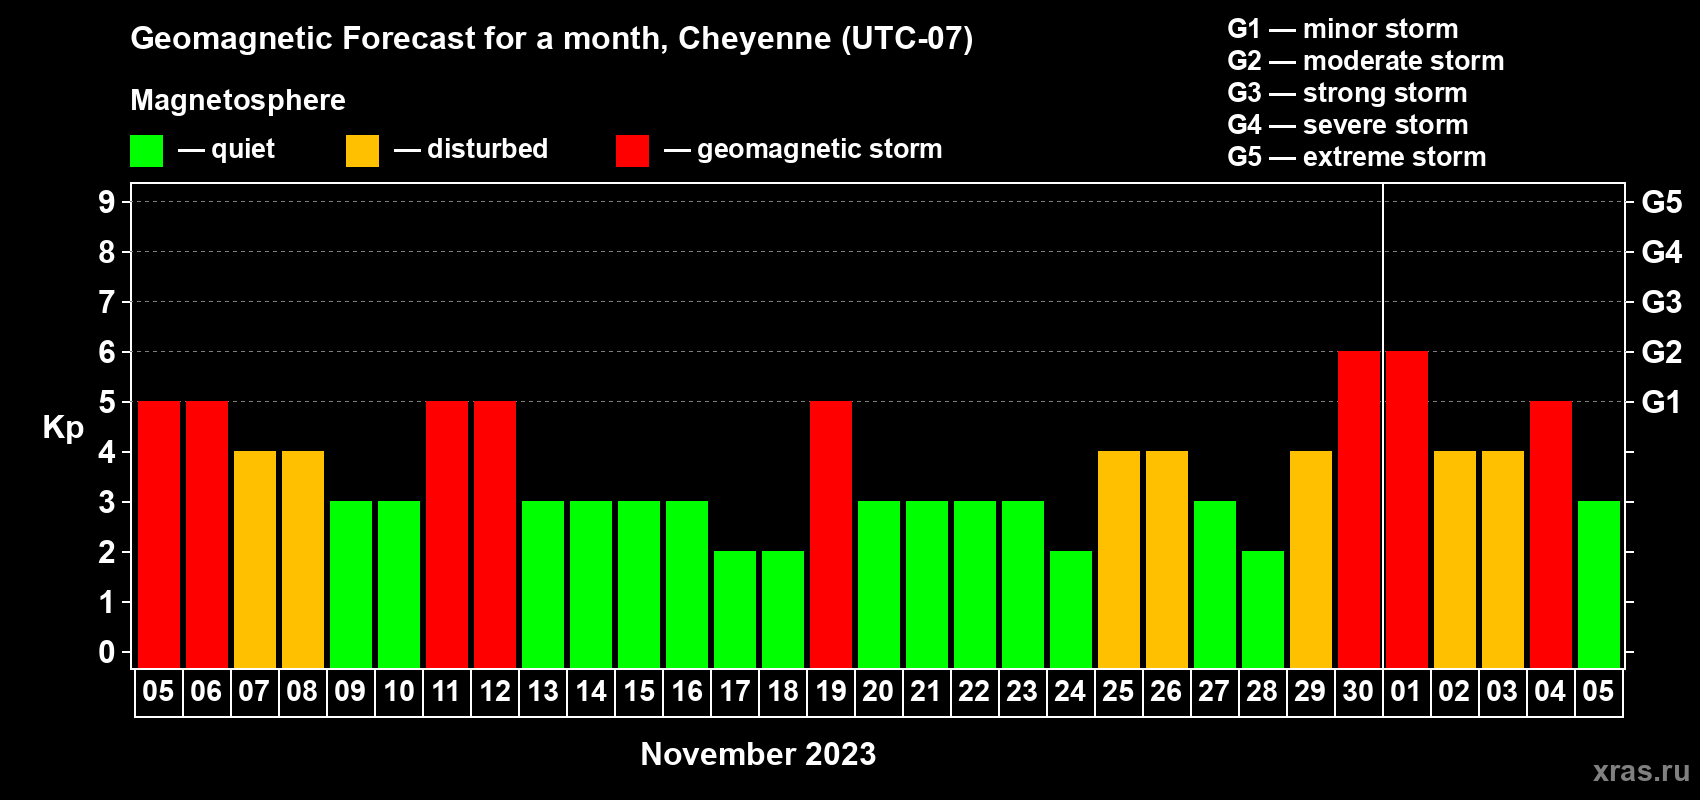Click the '— geomagnetic storm' legend label
The width and height of the screenshot is (1700, 800).
pyautogui.click(x=803, y=150)
